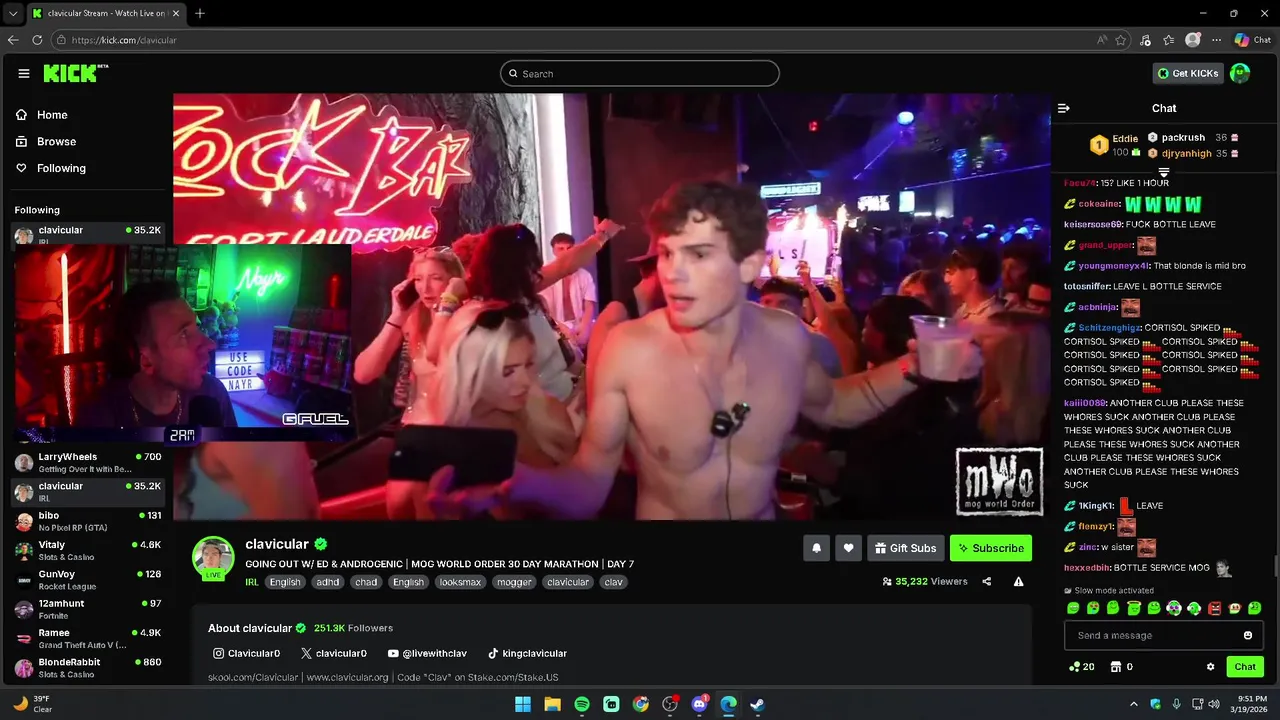Click the looksmax tag

[460, 582]
